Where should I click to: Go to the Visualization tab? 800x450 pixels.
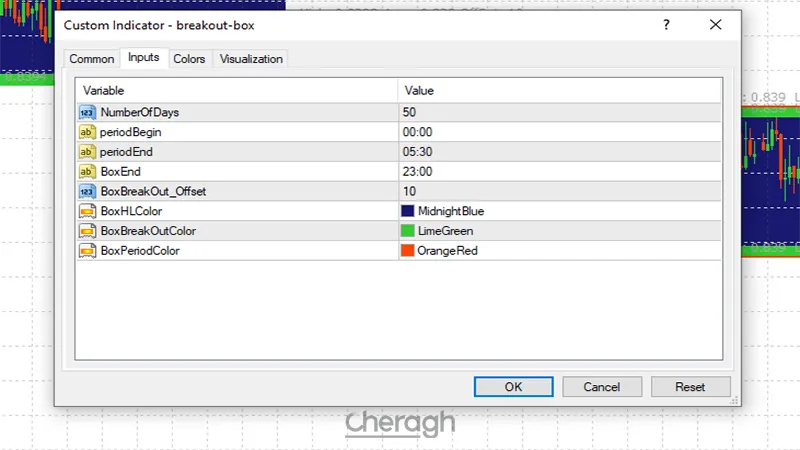(x=251, y=59)
